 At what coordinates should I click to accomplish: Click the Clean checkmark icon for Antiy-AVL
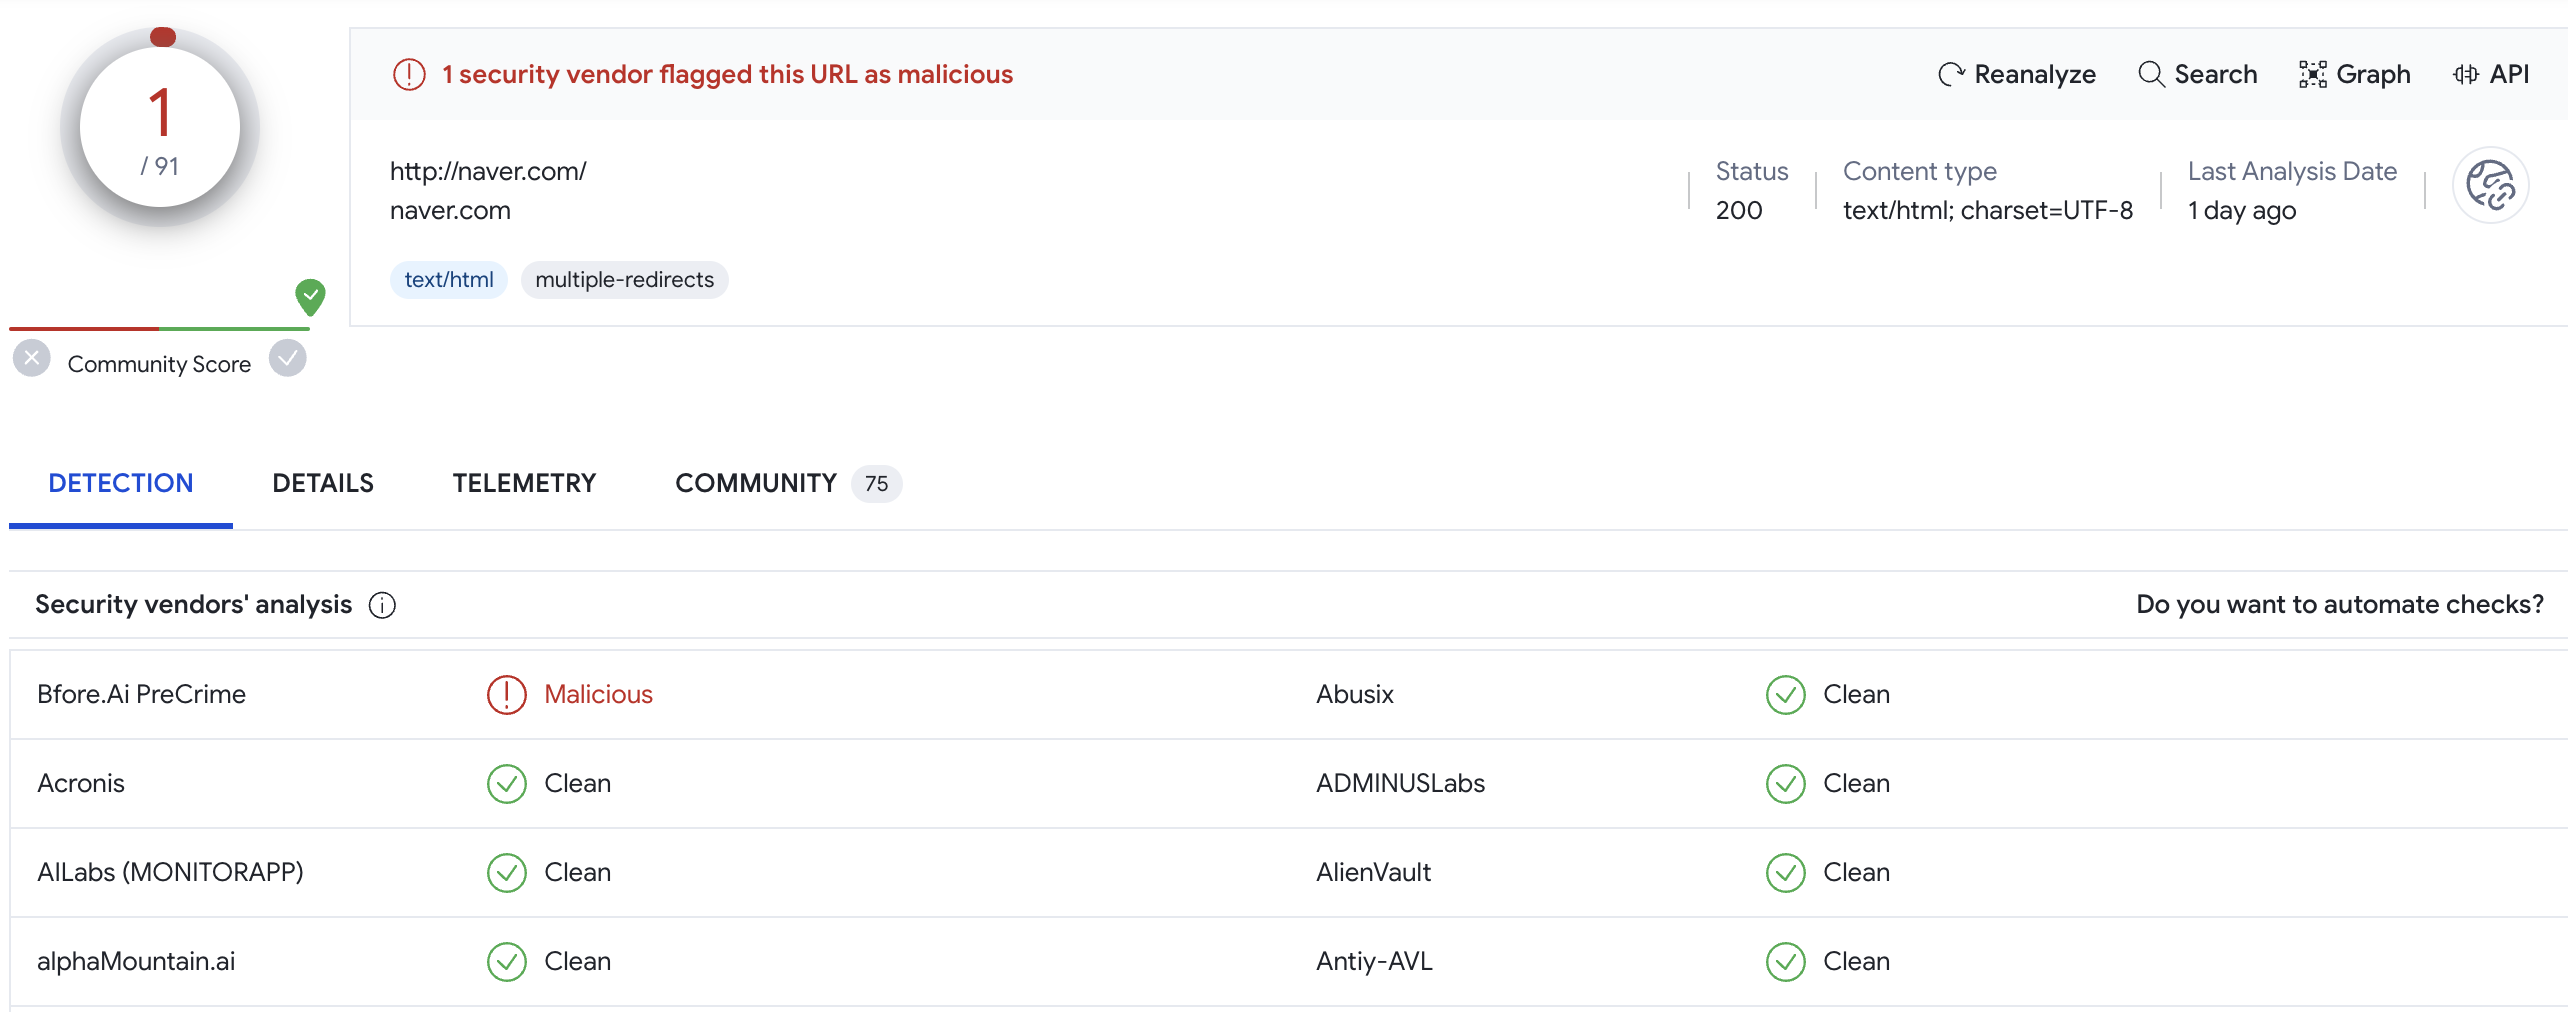coord(1786,962)
